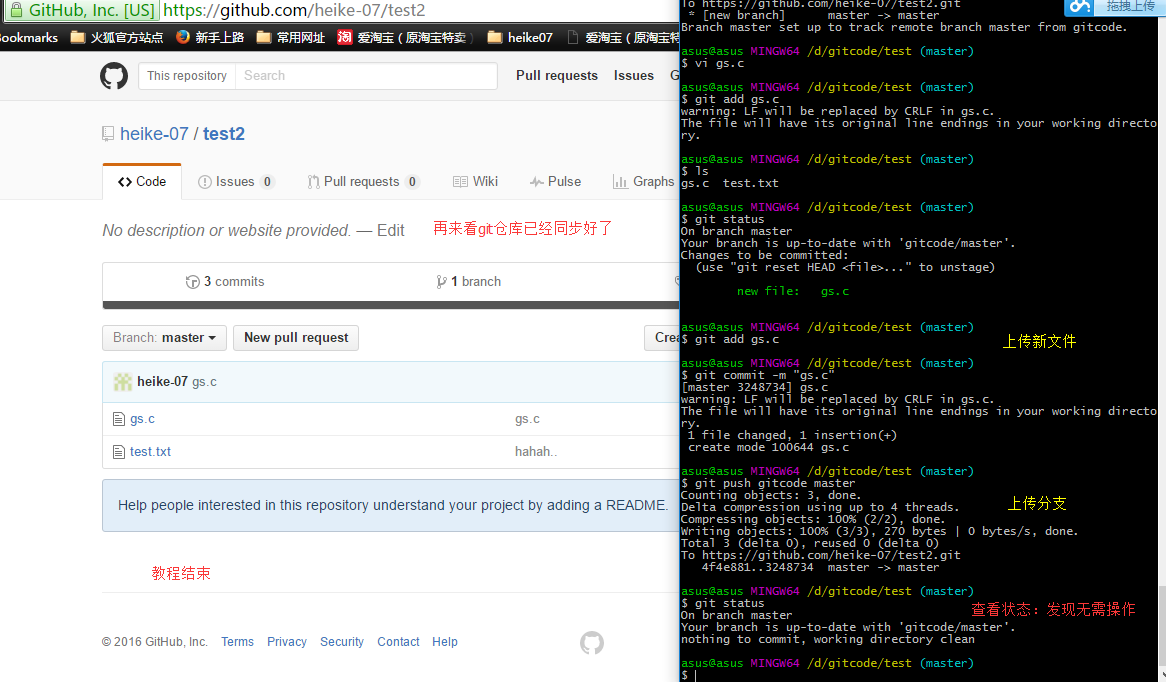The image size is (1166, 682).
Task: Click the repository Search input field
Action: pos(366,76)
